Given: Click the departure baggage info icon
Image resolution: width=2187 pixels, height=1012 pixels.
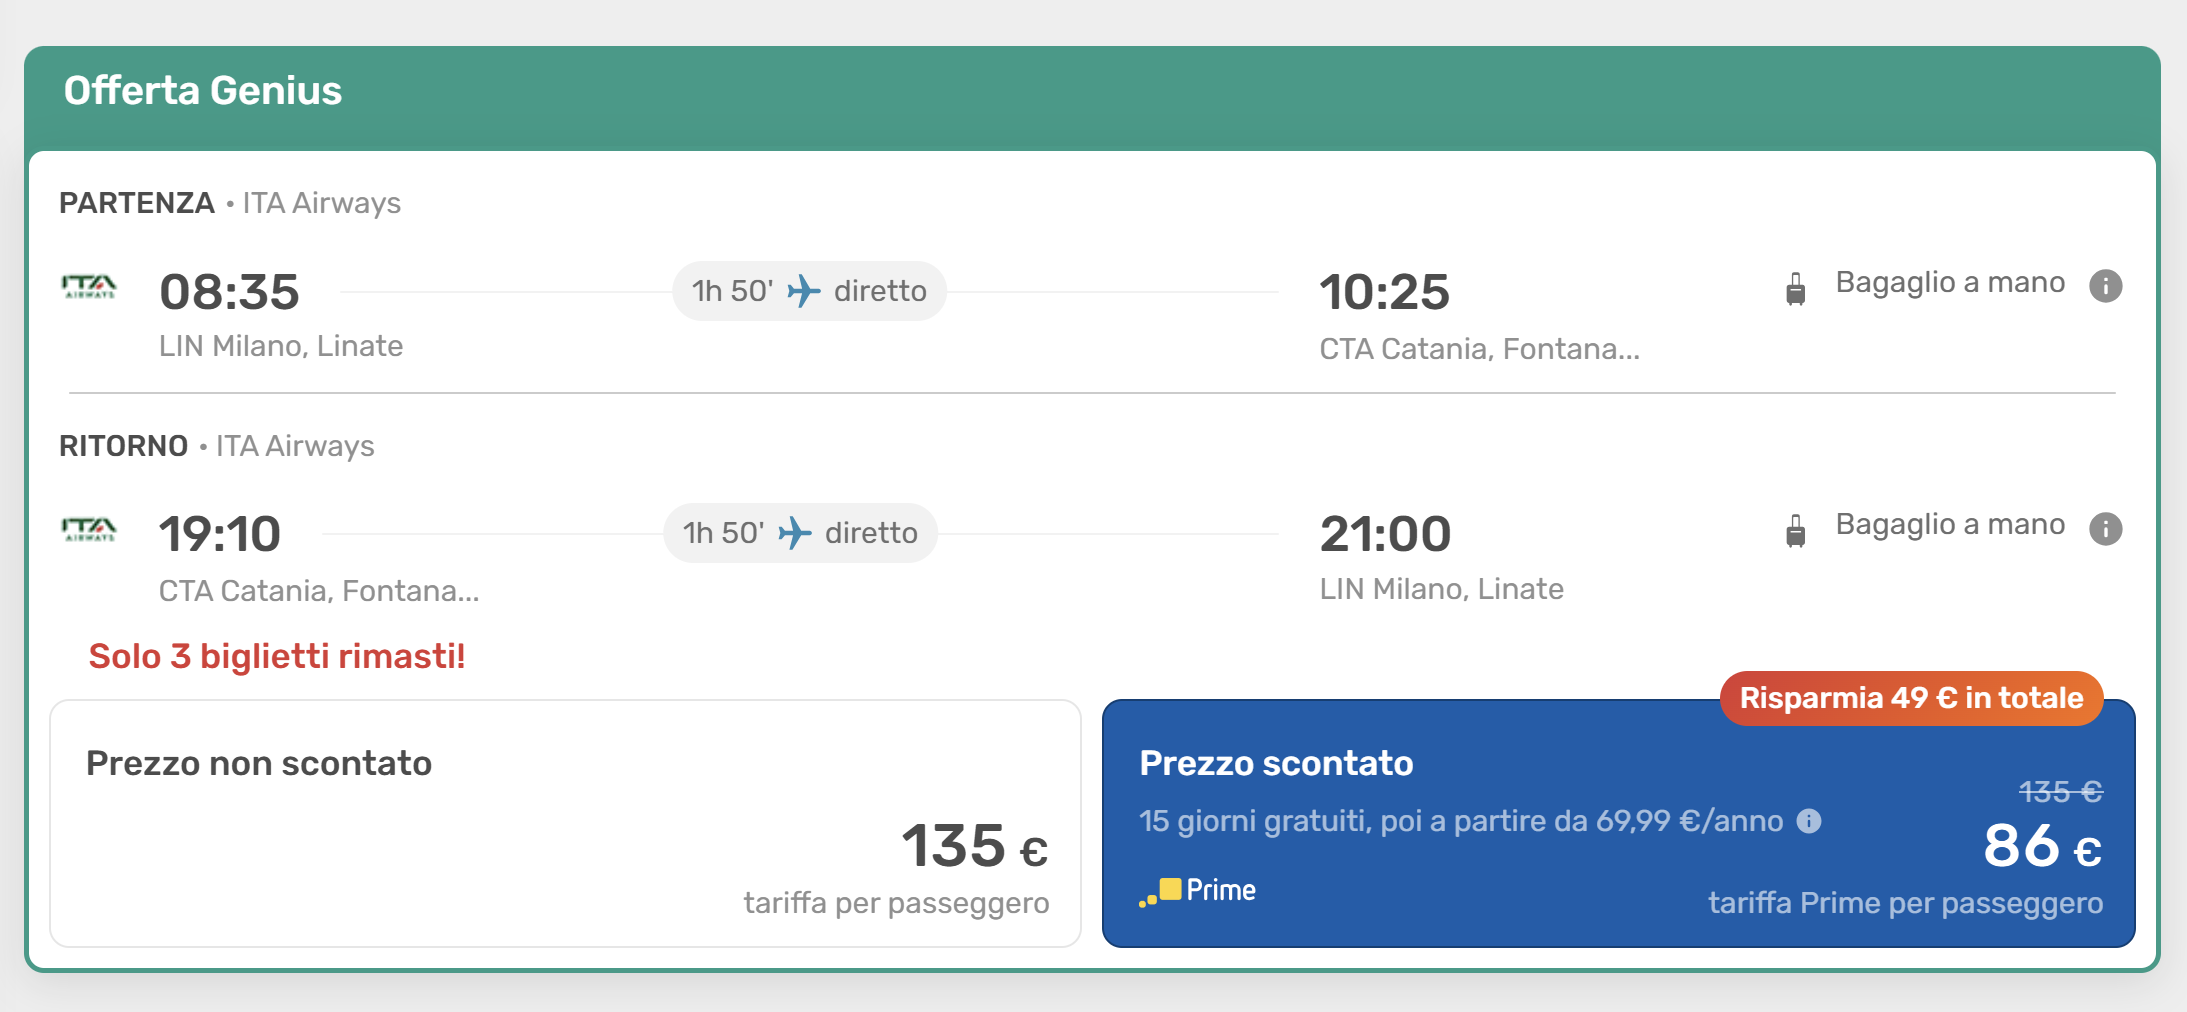Looking at the screenshot, I should click(2105, 286).
